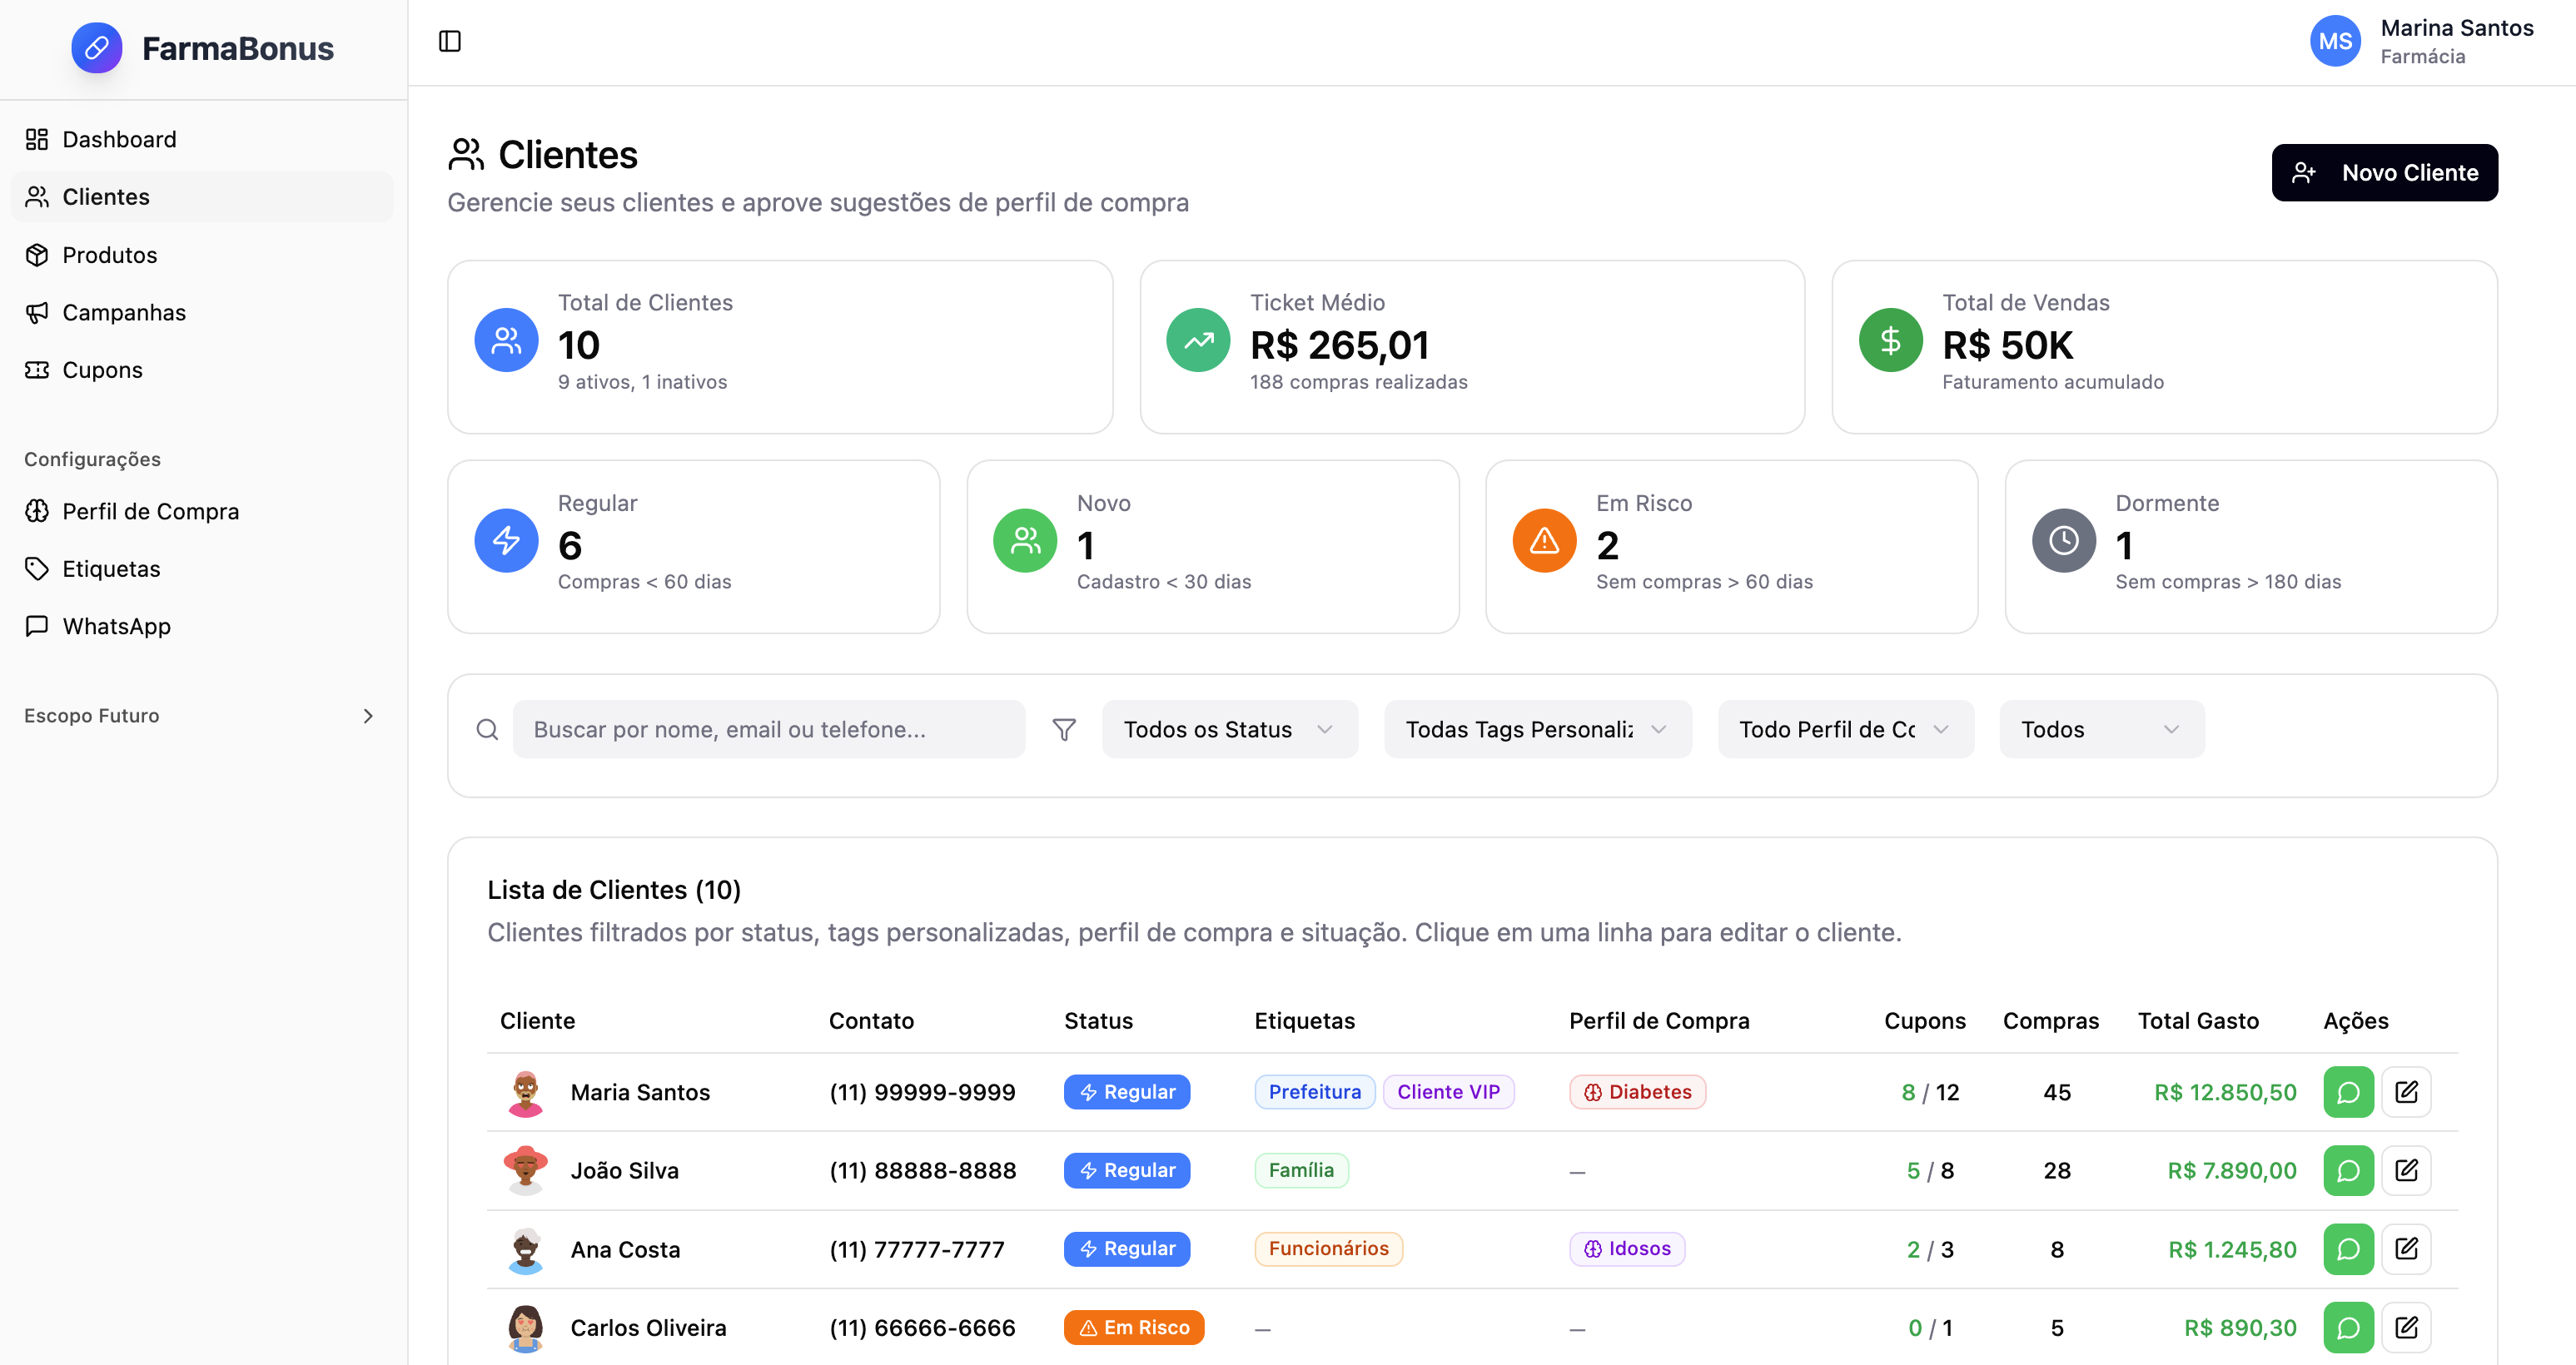Click Novo green users card icon
The height and width of the screenshot is (1365, 2576).
click(x=1025, y=540)
